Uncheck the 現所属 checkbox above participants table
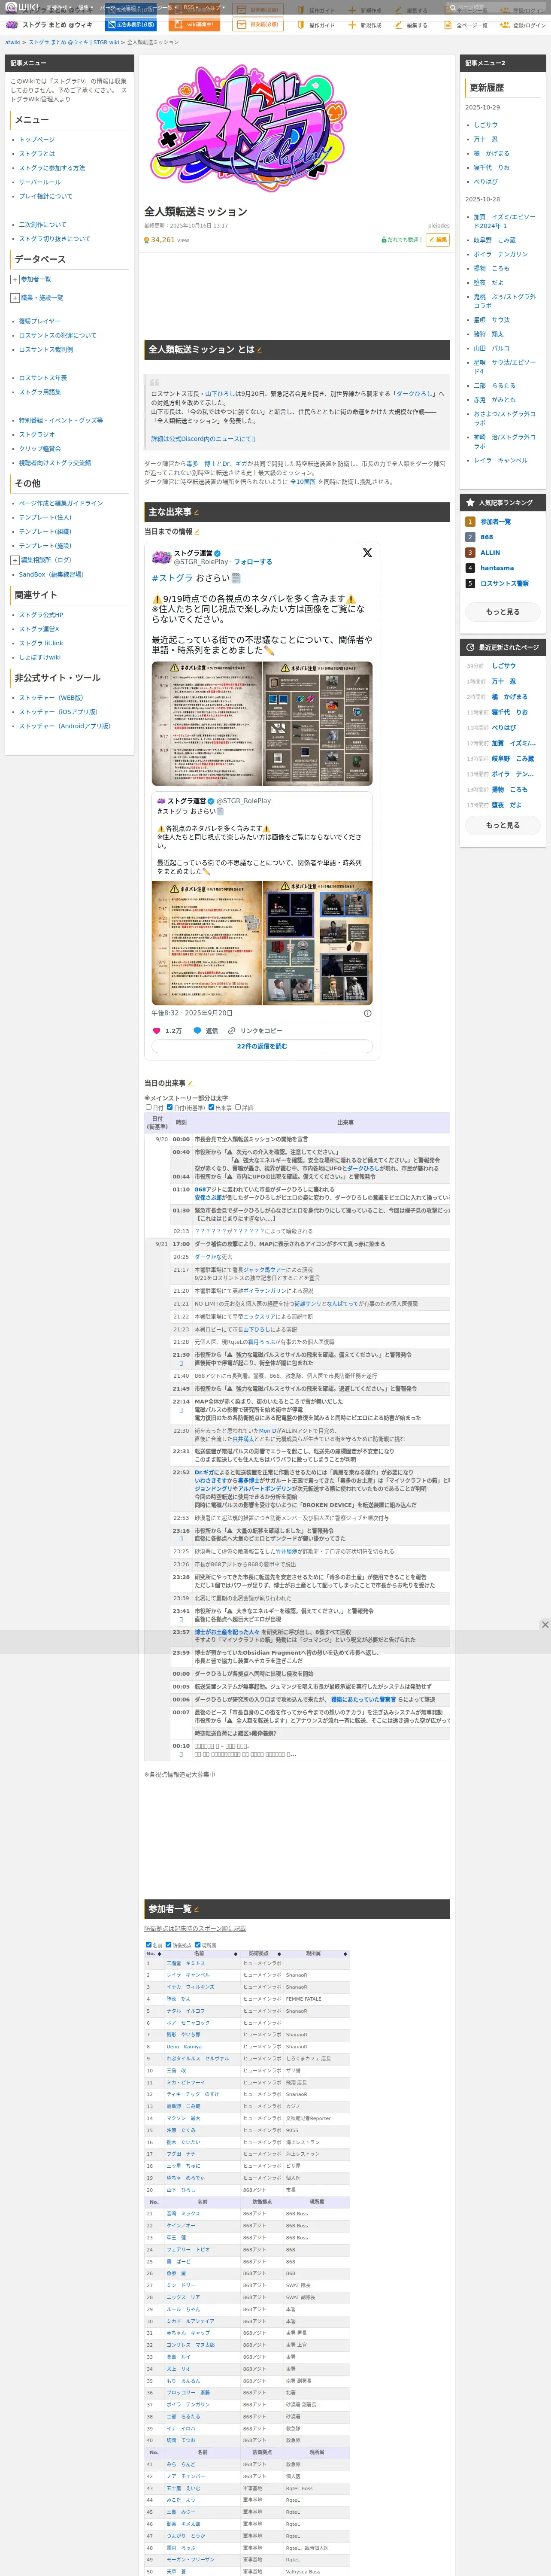The image size is (551, 2576). [197, 1944]
